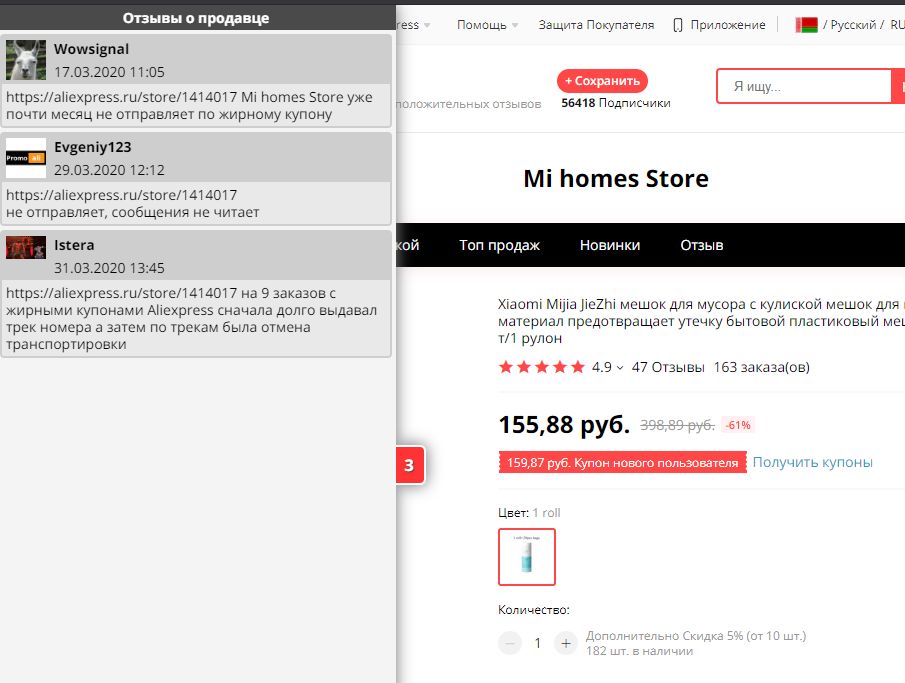Viewport: 905px width, 683px height.
Task: Decrease quantity with the minus button
Action: [510, 643]
